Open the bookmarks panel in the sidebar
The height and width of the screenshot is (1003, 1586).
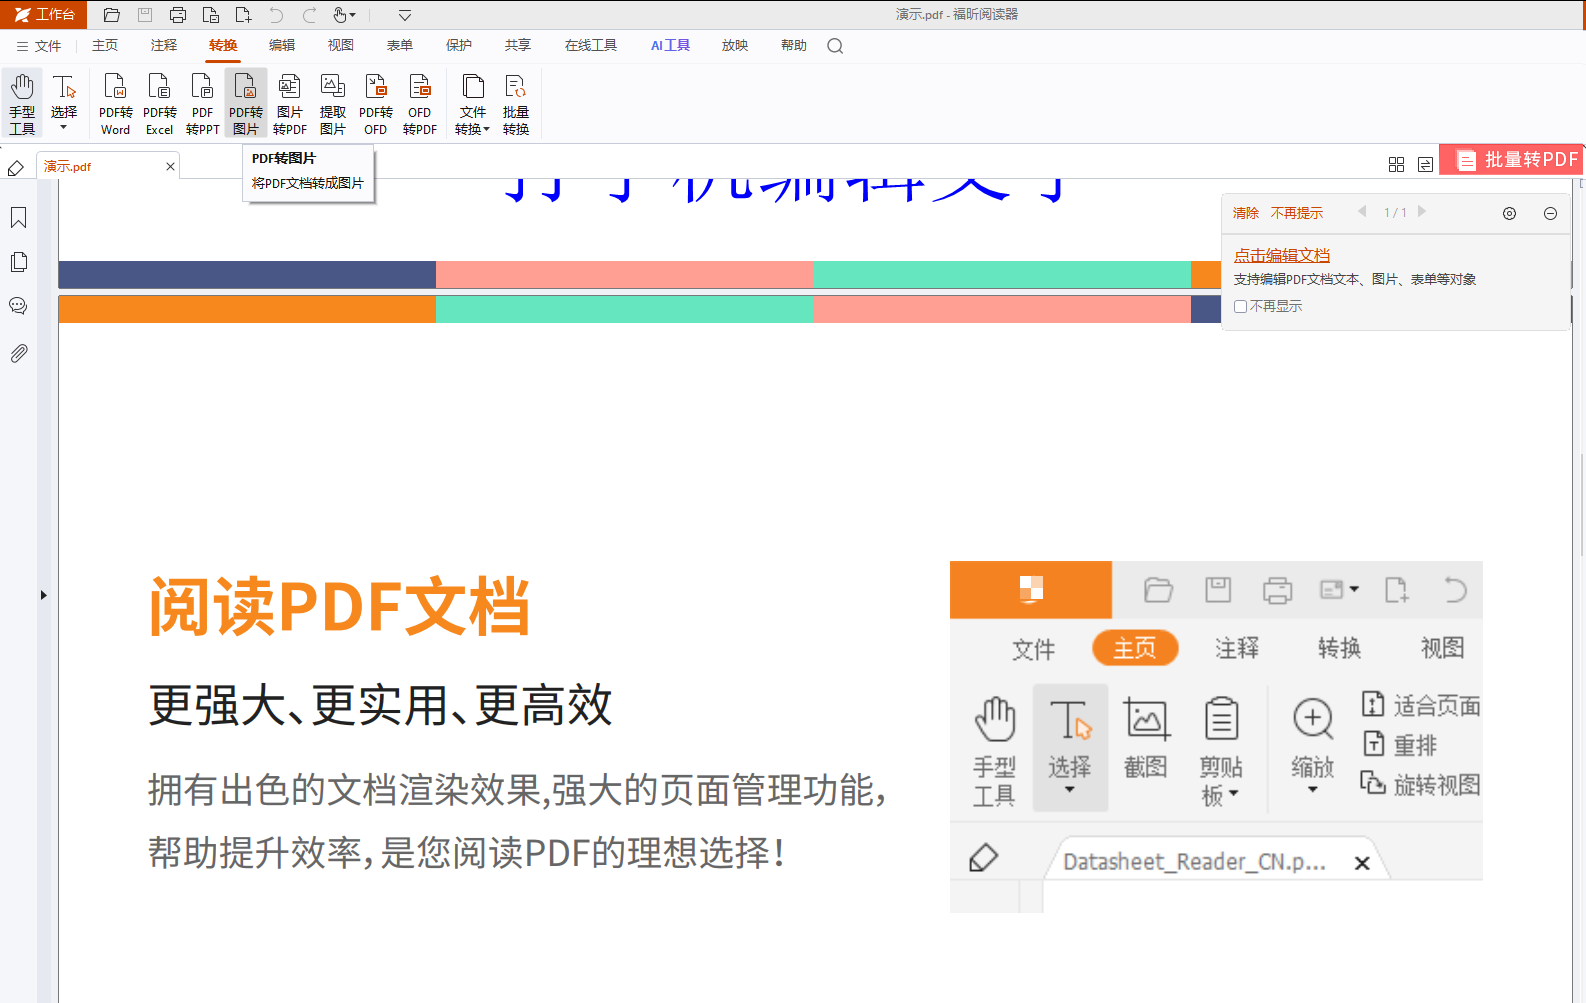coord(18,217)
